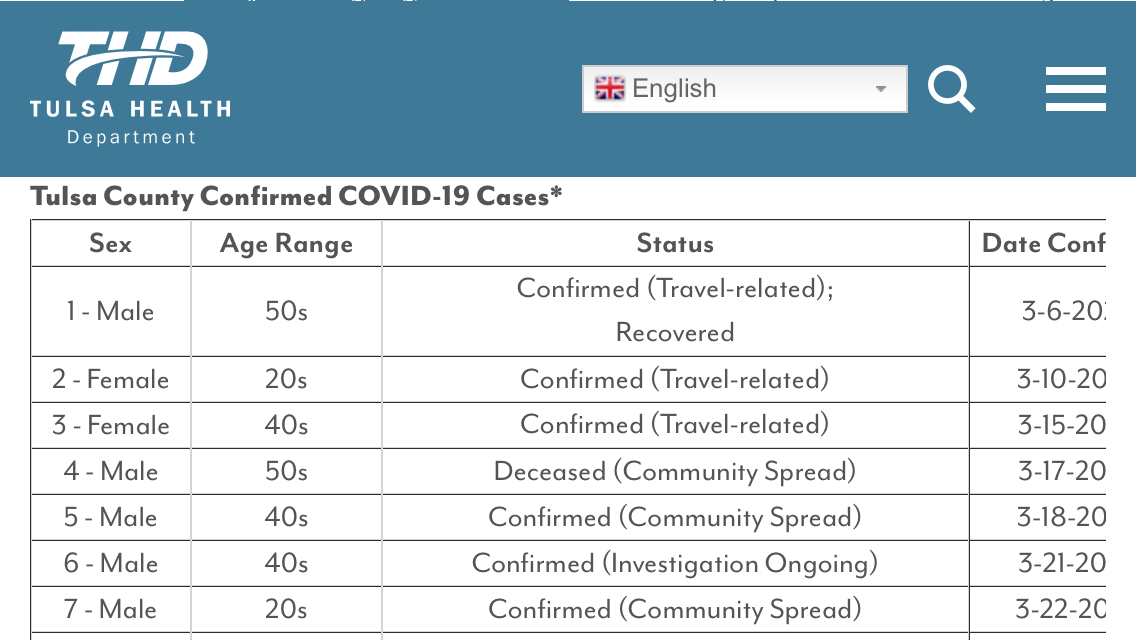Click the Confirmed (Investigation Ongoing) status cell

point(675,564)
